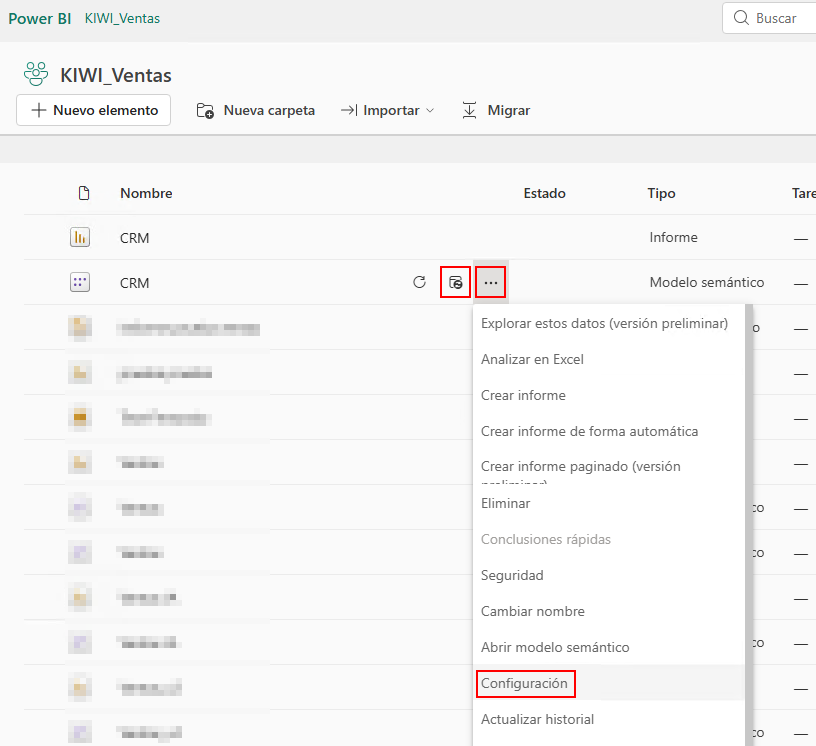Click the more options ellipsis for CRM
816x746 pixels.
(x=490, y=283)
